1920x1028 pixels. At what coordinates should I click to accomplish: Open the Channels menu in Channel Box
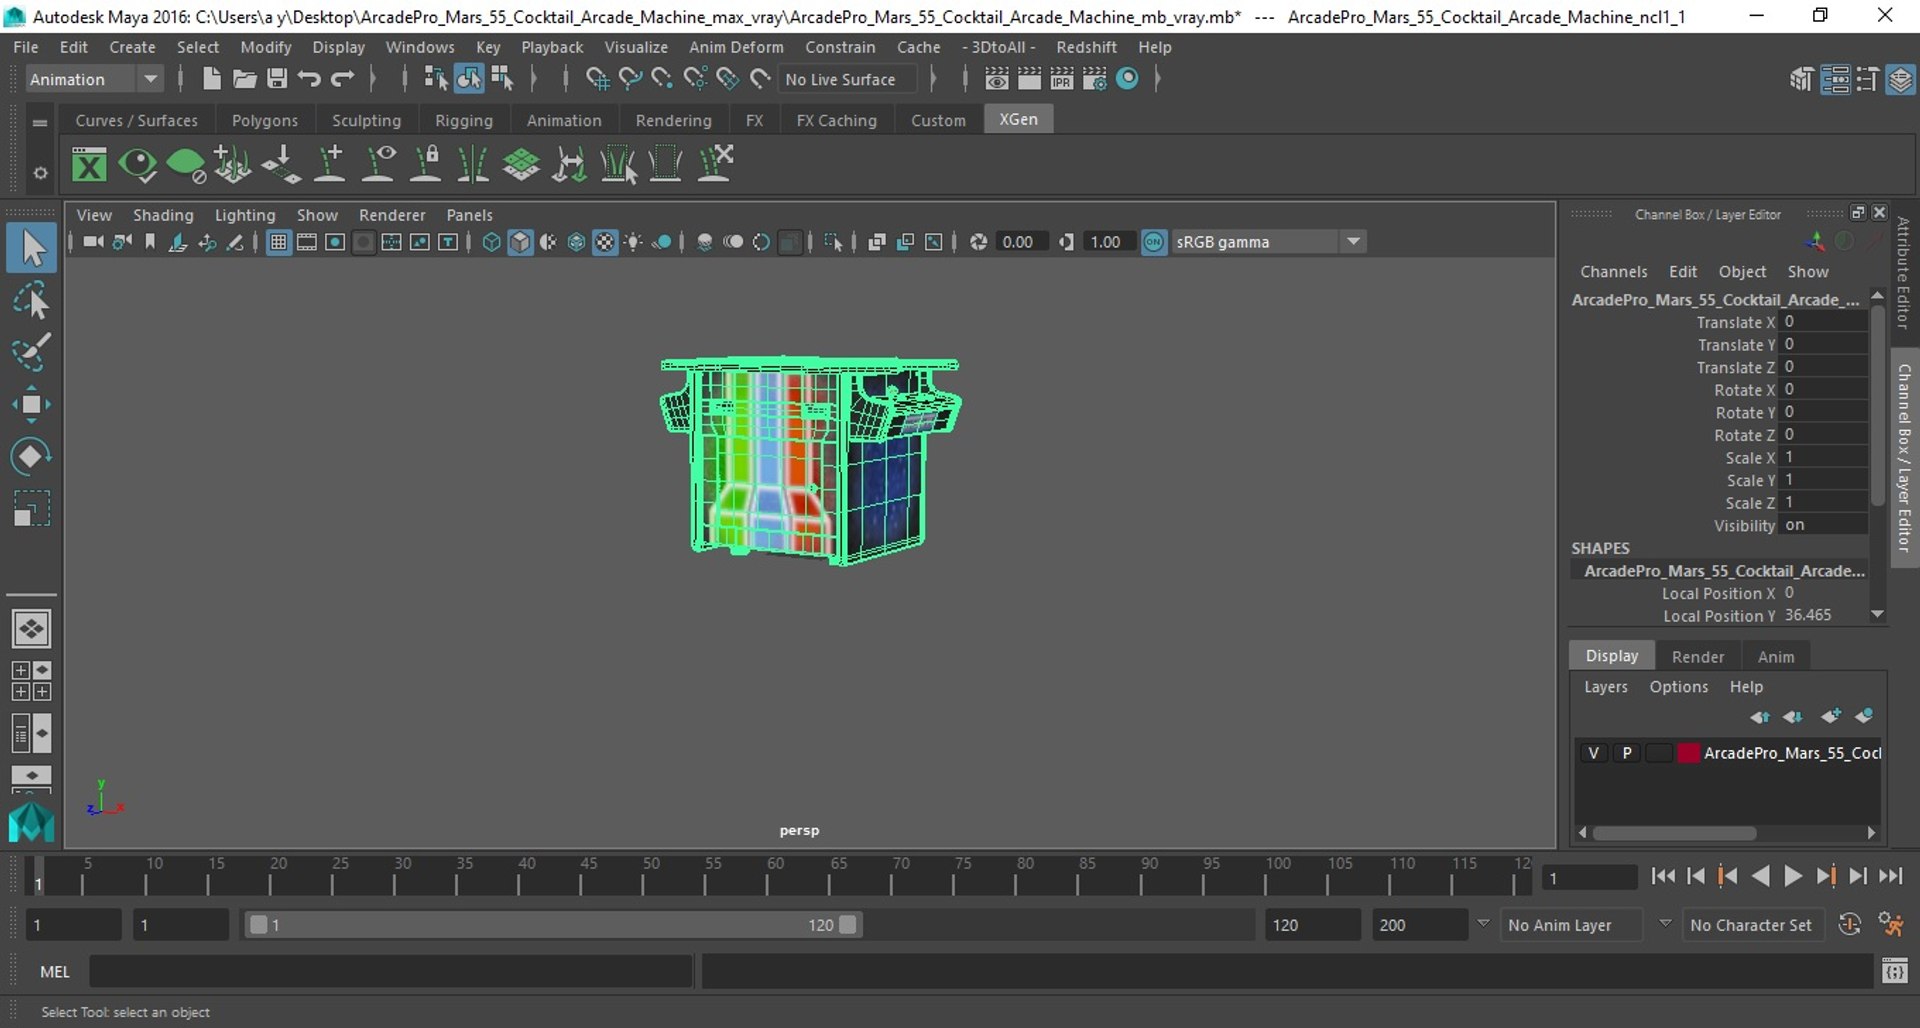1613,272
